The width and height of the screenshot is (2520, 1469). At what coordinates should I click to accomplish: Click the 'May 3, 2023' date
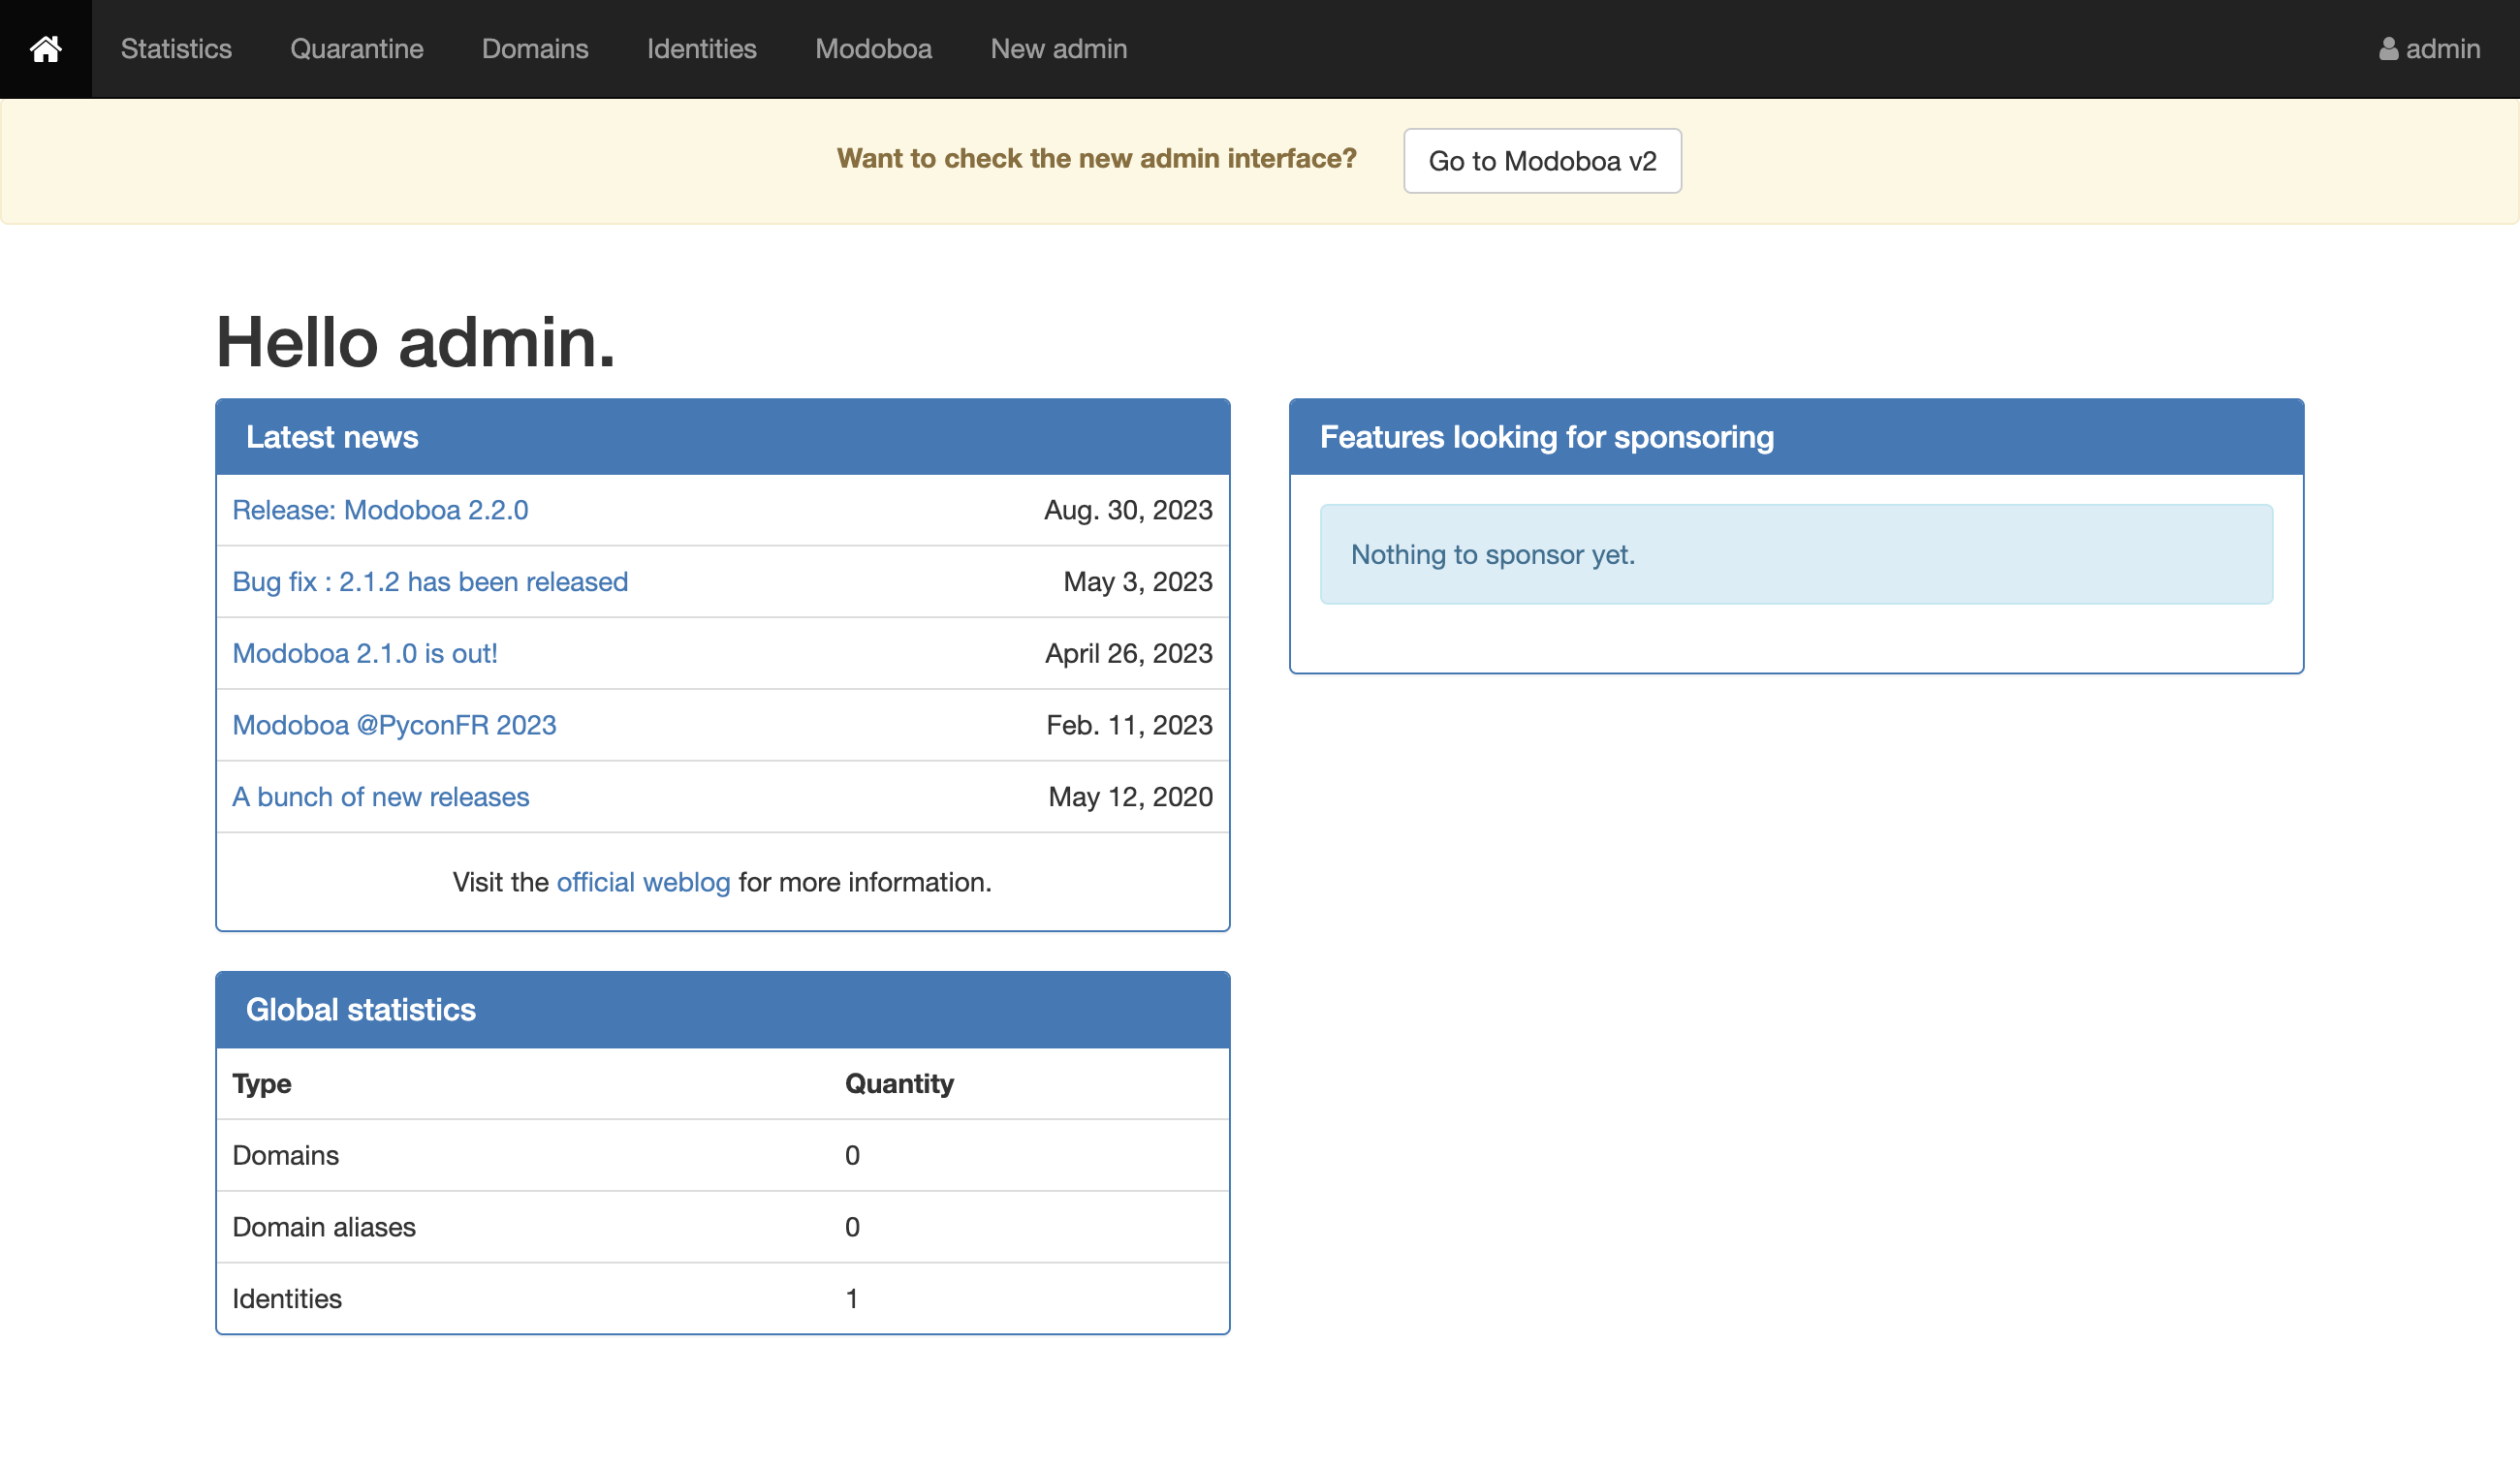pyautogui.click(x=1138, y=582)
